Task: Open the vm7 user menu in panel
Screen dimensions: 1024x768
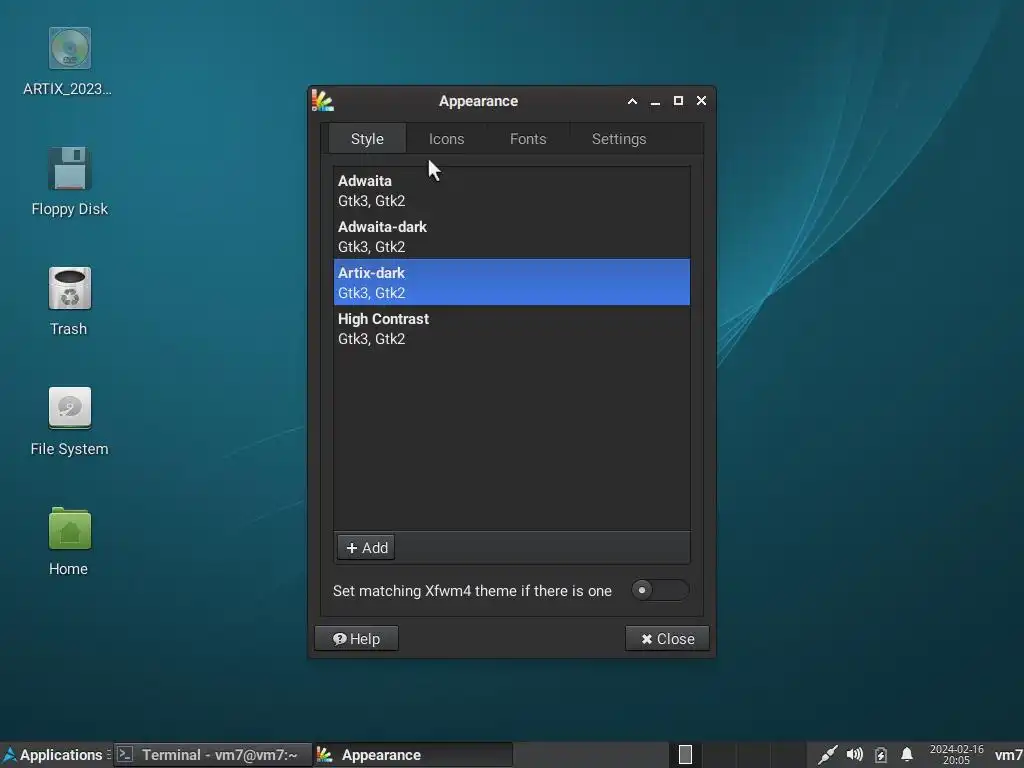Action: click(1008, 755)
